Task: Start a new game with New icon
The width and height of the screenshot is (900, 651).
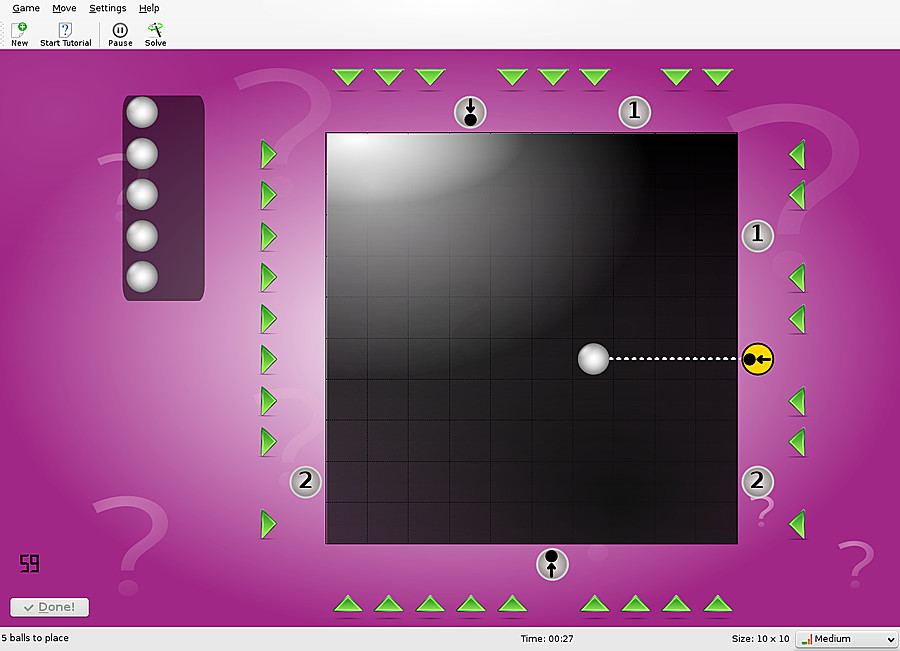Action: pos(20,34)
